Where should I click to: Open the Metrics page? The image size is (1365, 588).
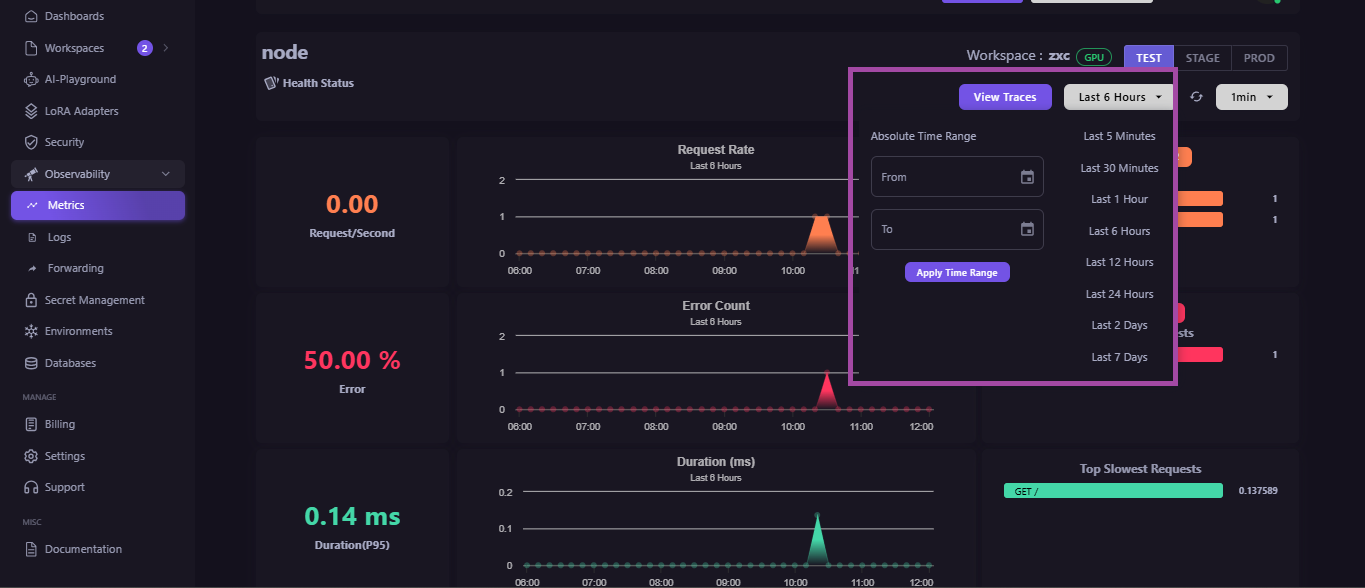pos(98,205)
